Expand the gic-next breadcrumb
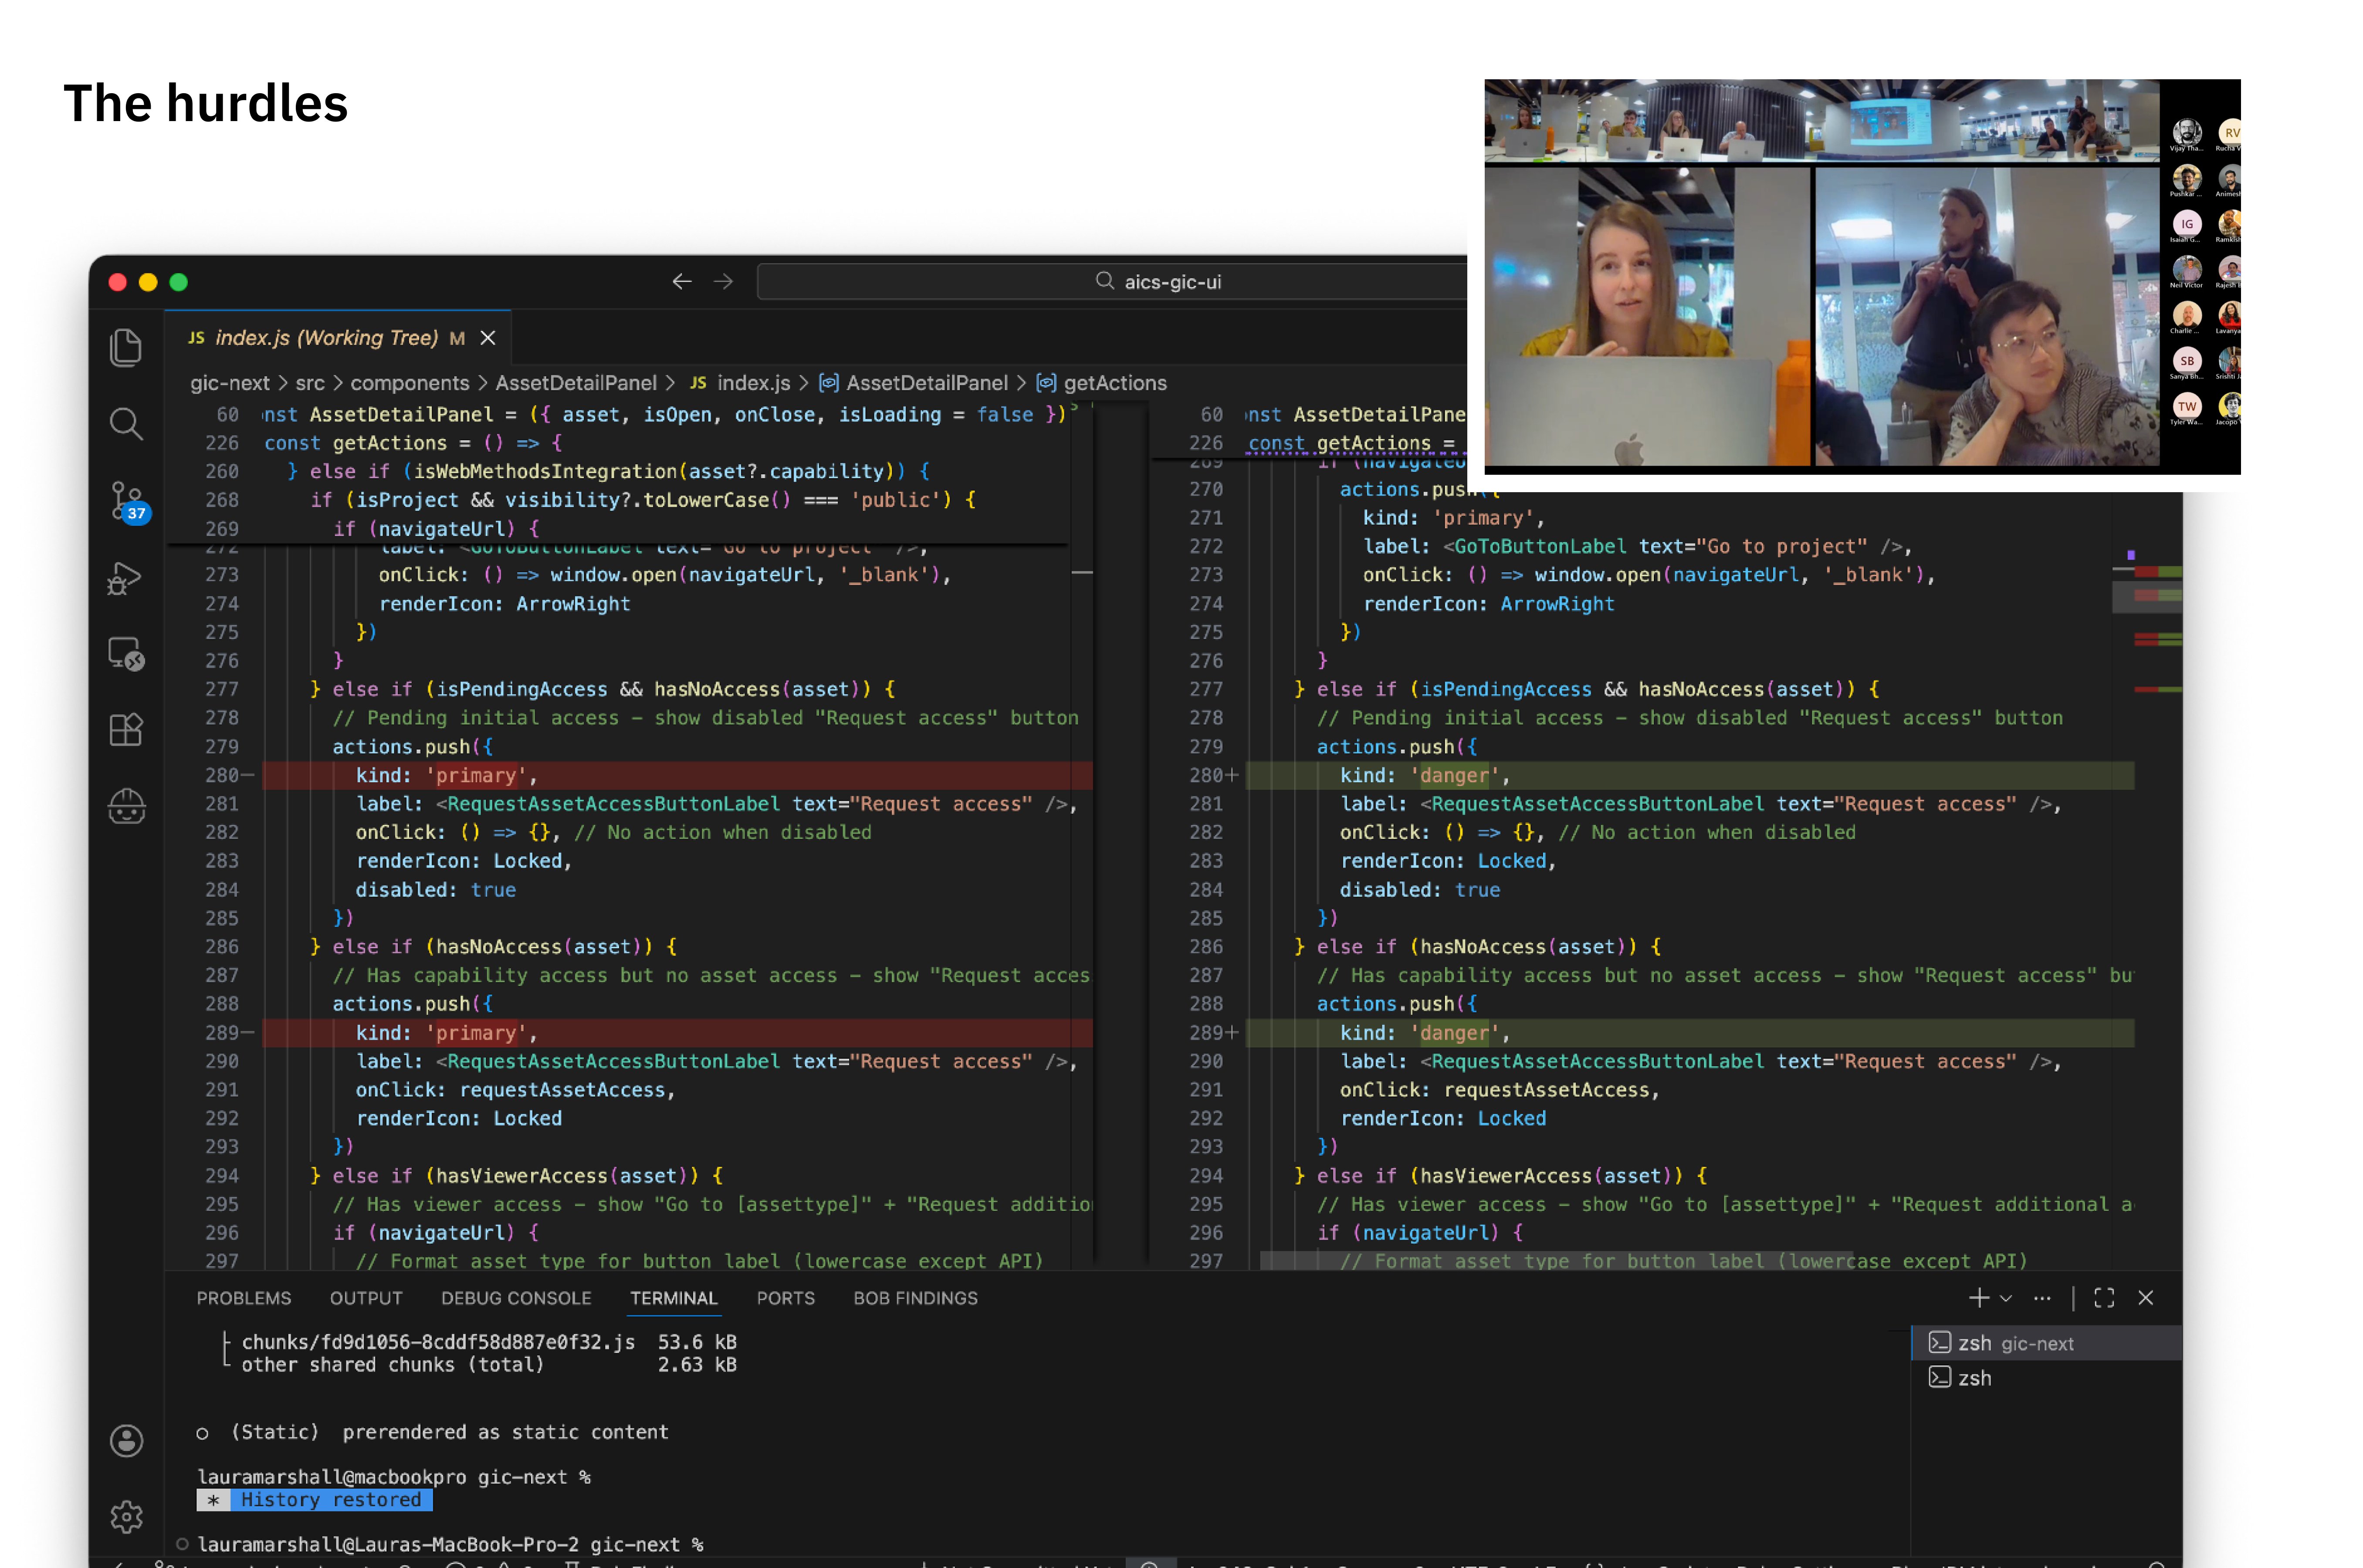The height and width of the screenshot is (1568, 2363). point(230,383)
